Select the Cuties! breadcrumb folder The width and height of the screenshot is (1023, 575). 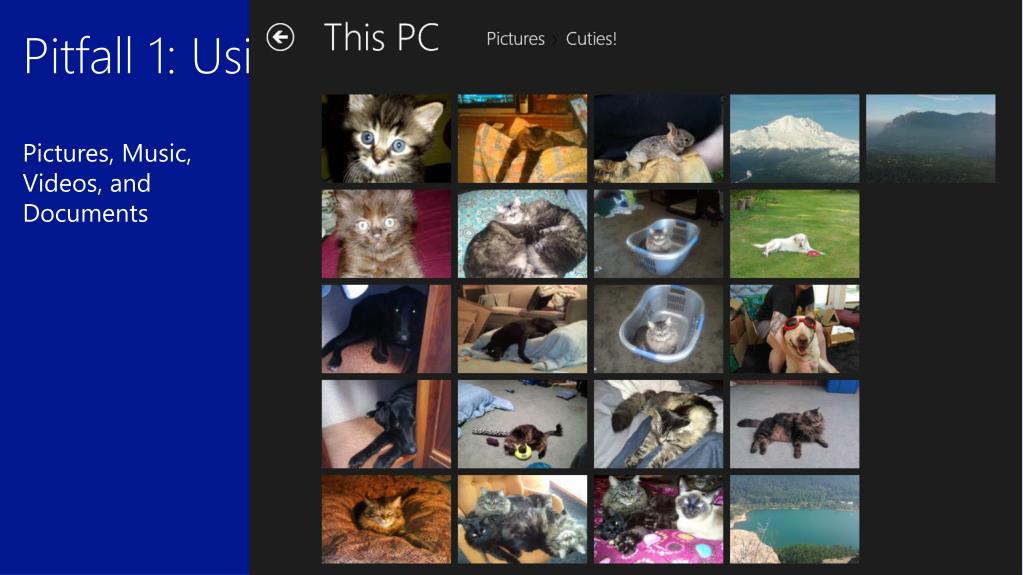[591, 39]
